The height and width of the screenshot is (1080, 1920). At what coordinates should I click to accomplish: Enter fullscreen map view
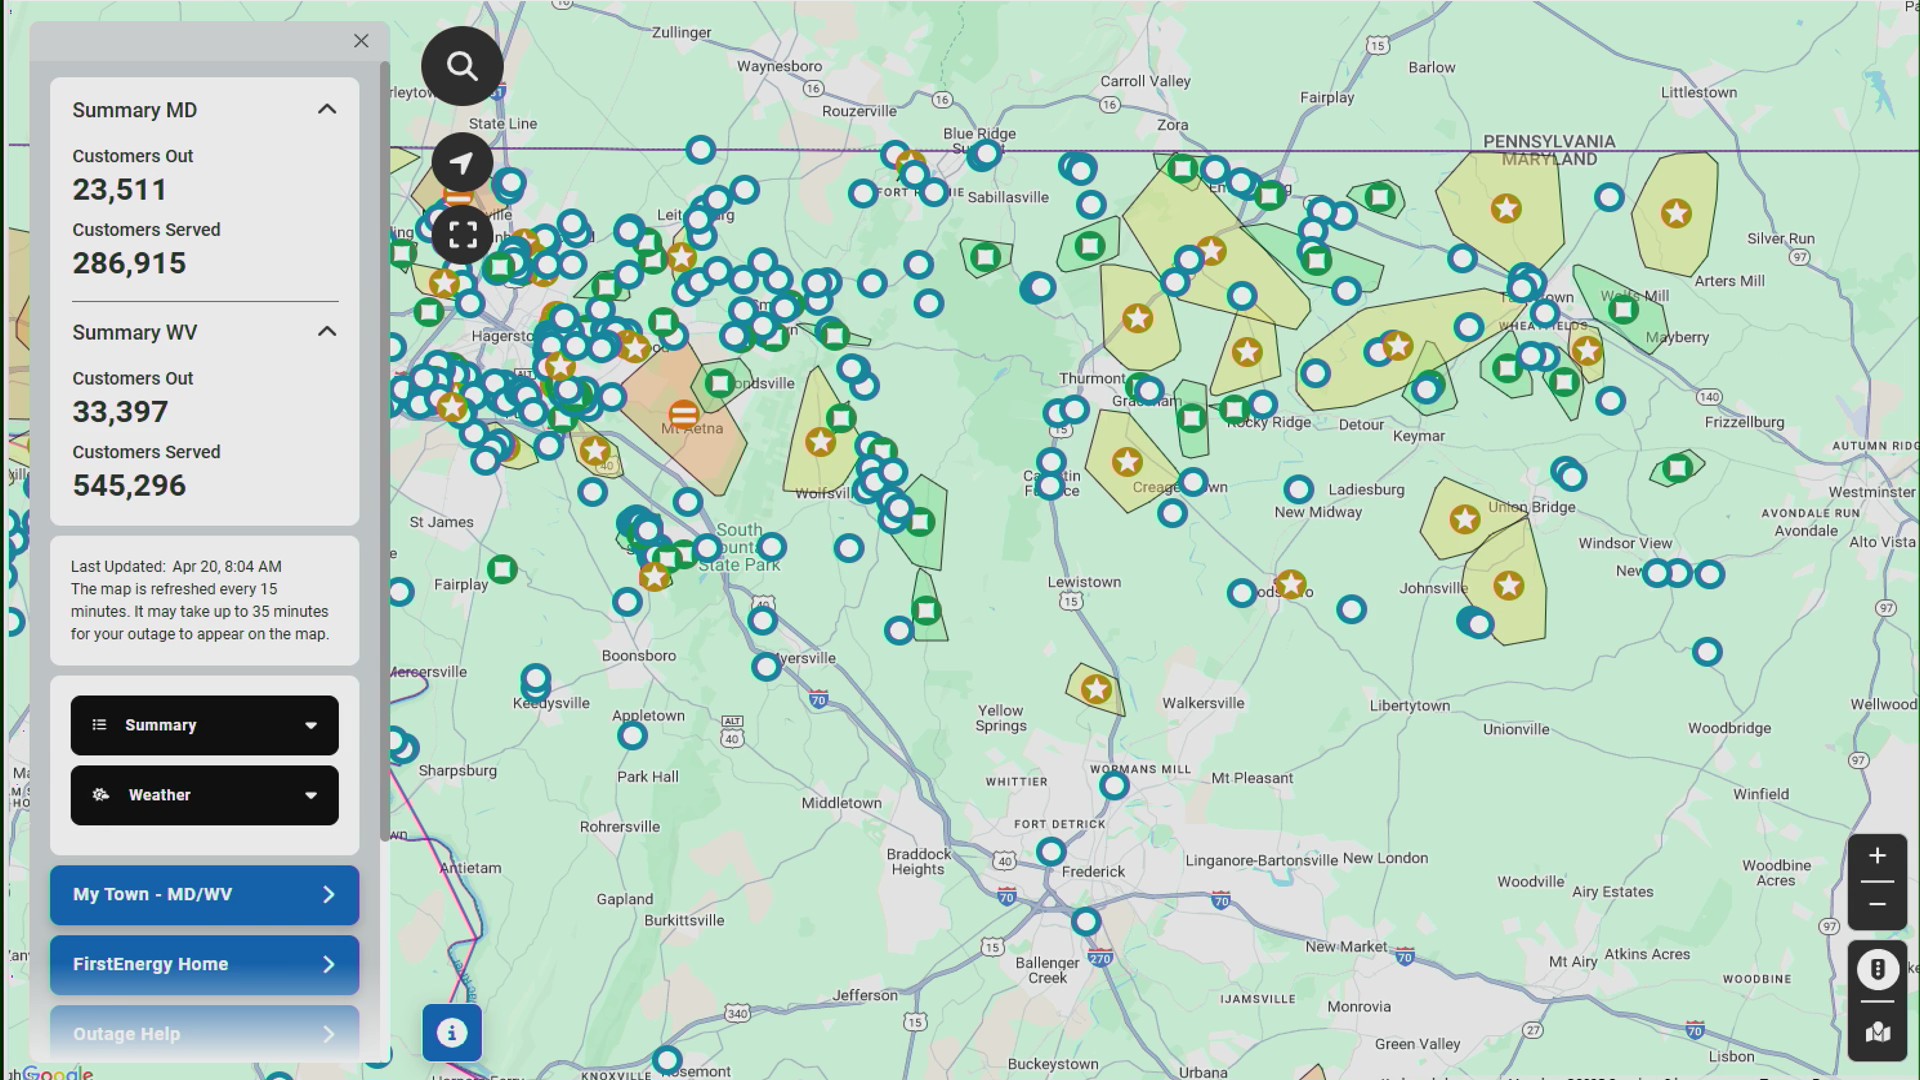coord(461,235)
